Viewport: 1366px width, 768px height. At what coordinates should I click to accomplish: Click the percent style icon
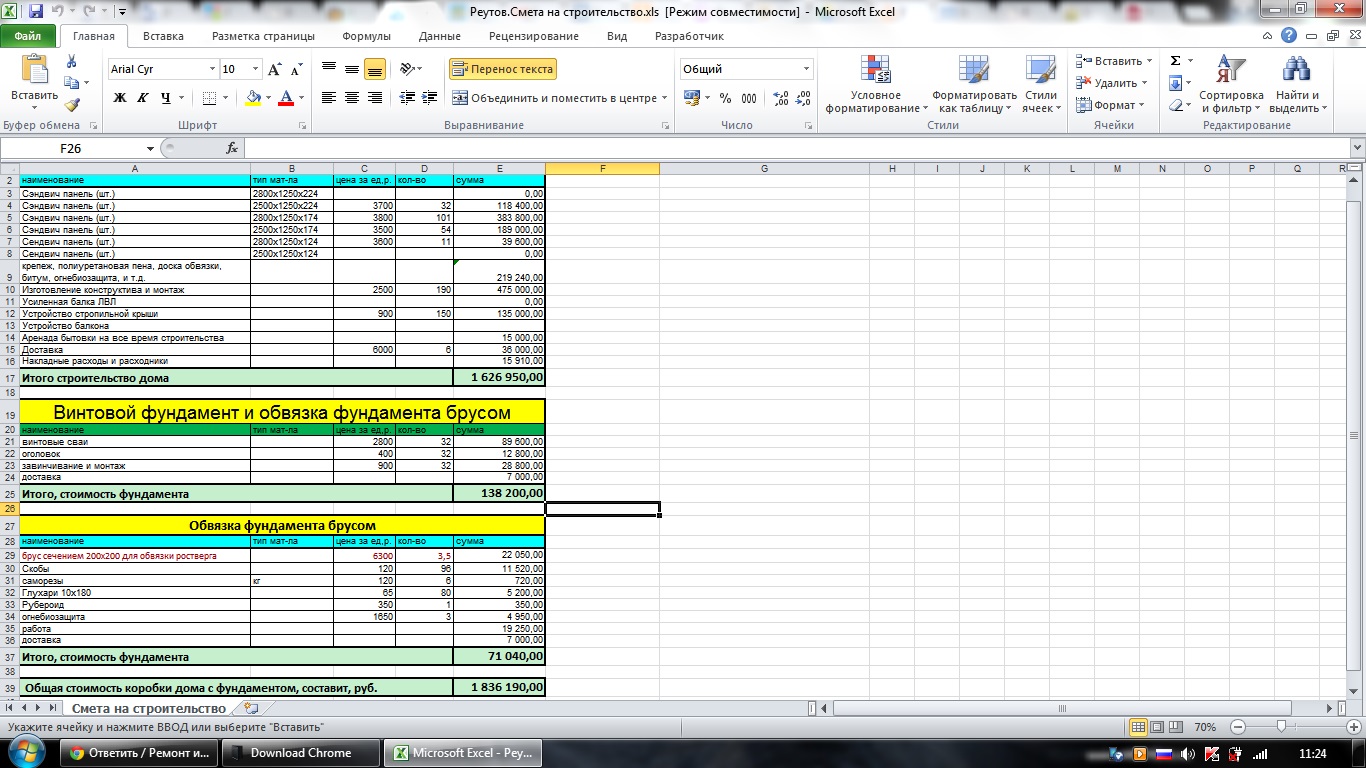tap(725, 98)
